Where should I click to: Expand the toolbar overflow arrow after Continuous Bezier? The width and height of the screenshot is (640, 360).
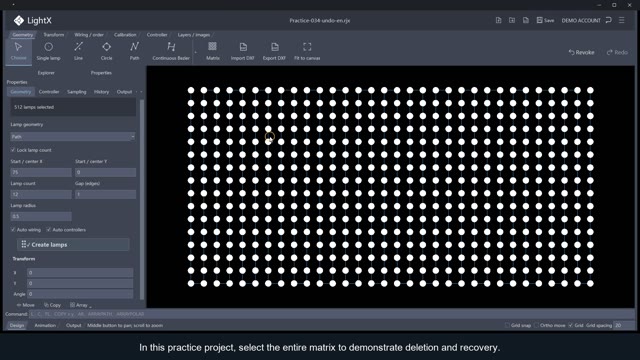tap(196, 52)
